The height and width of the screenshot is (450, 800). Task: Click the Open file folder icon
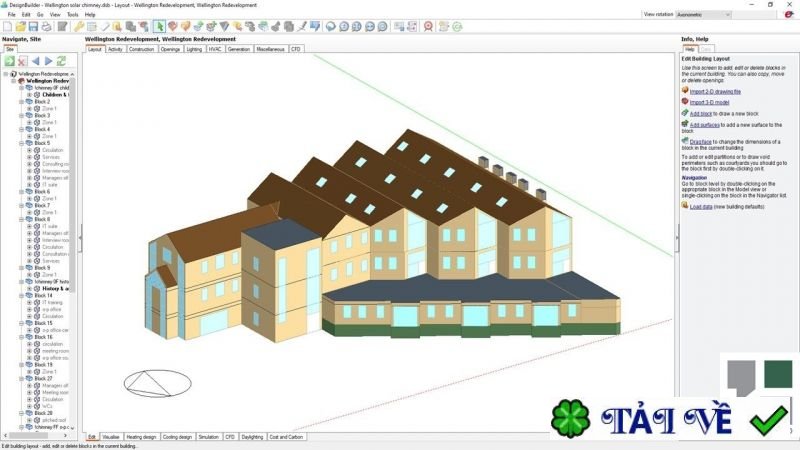20,26
